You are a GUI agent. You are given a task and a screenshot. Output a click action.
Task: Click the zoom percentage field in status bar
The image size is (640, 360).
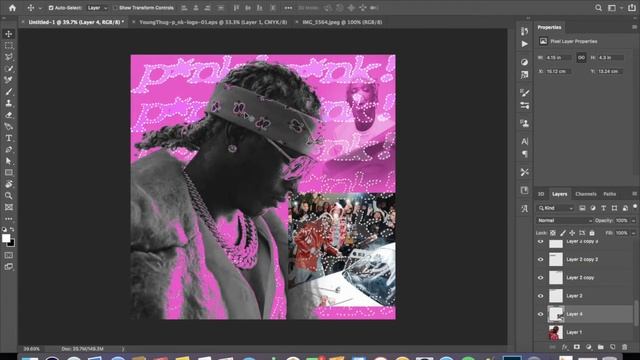click(31, 349)
